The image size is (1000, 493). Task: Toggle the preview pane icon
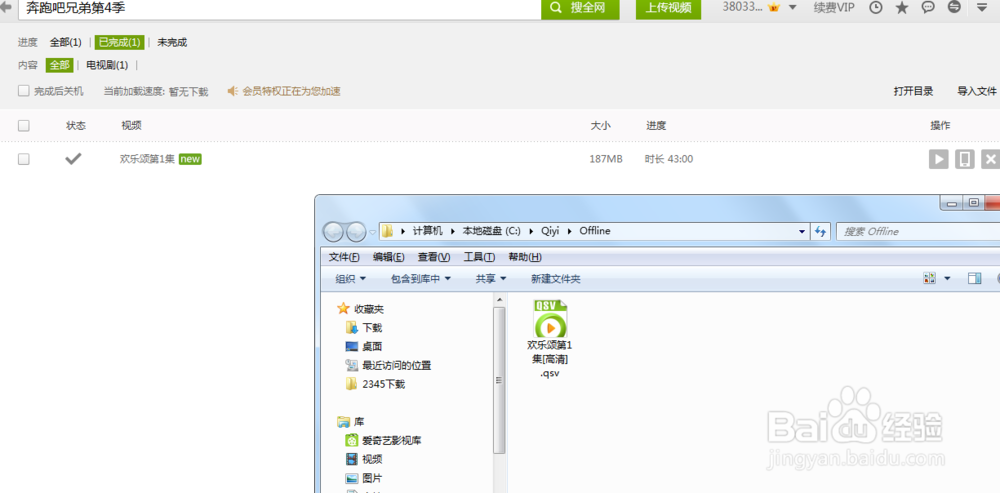pyautogui.click(x=974, y=278)
